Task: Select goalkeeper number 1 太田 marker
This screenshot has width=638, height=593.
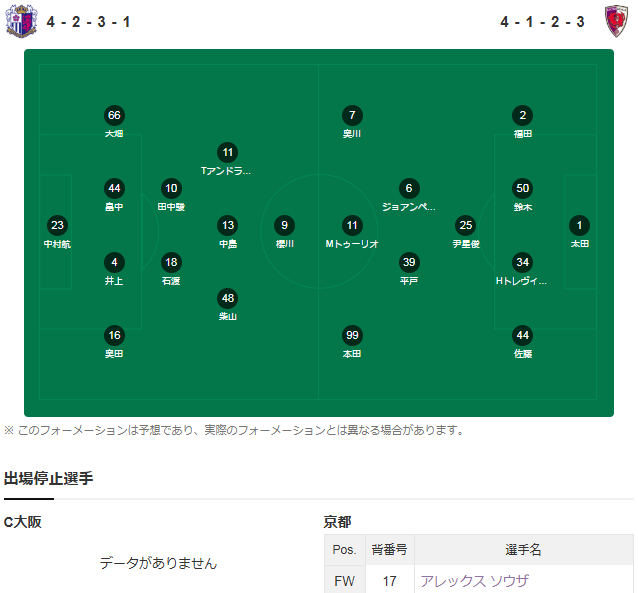Action: tap(580, 225)
